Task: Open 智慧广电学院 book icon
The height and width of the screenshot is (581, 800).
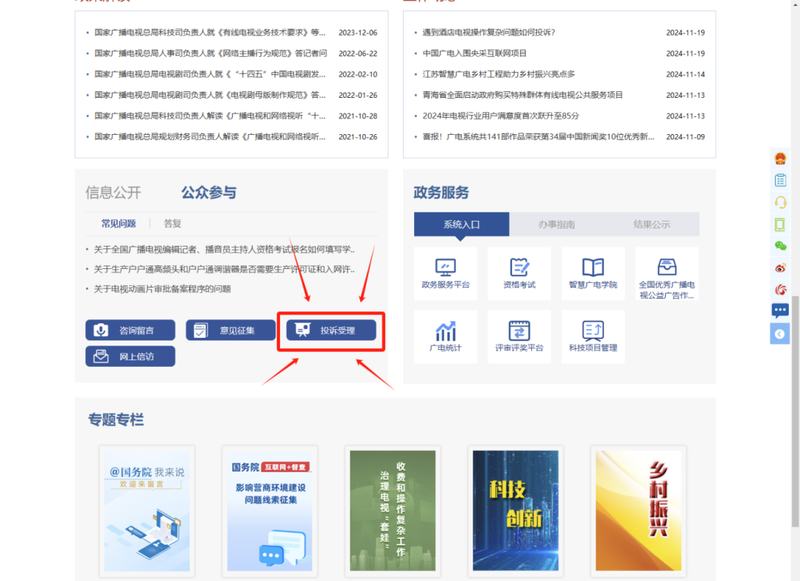Action: [593, 268]
